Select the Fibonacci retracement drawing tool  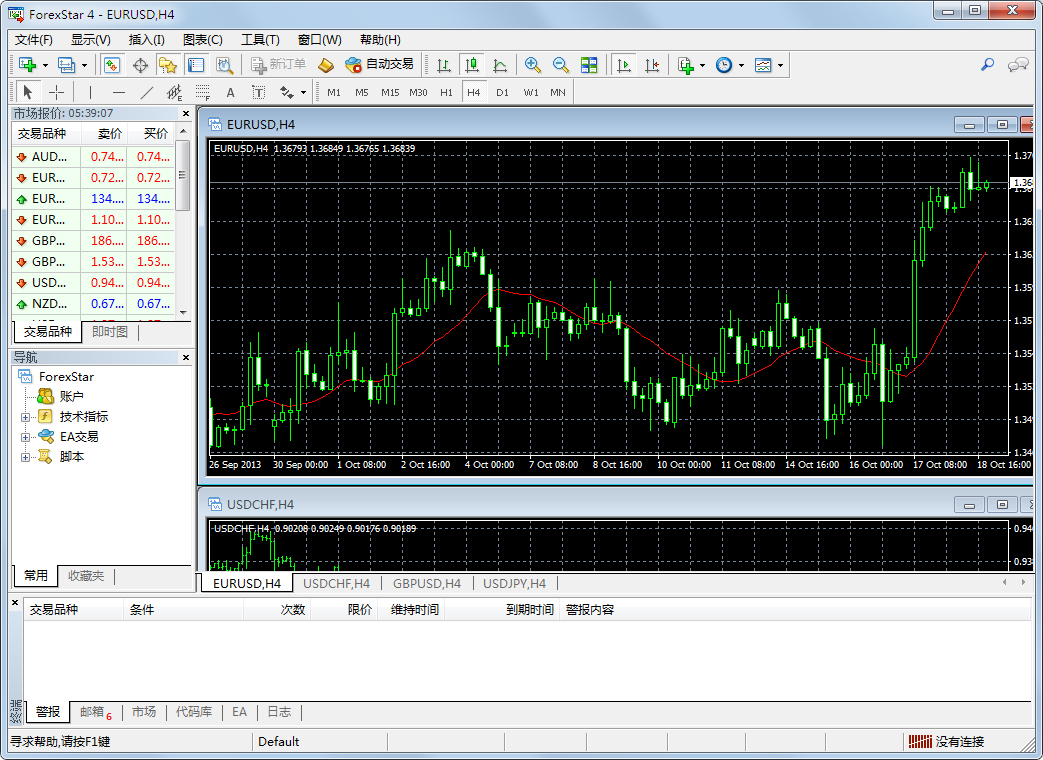pyautogui.click(x=203, y=91)
